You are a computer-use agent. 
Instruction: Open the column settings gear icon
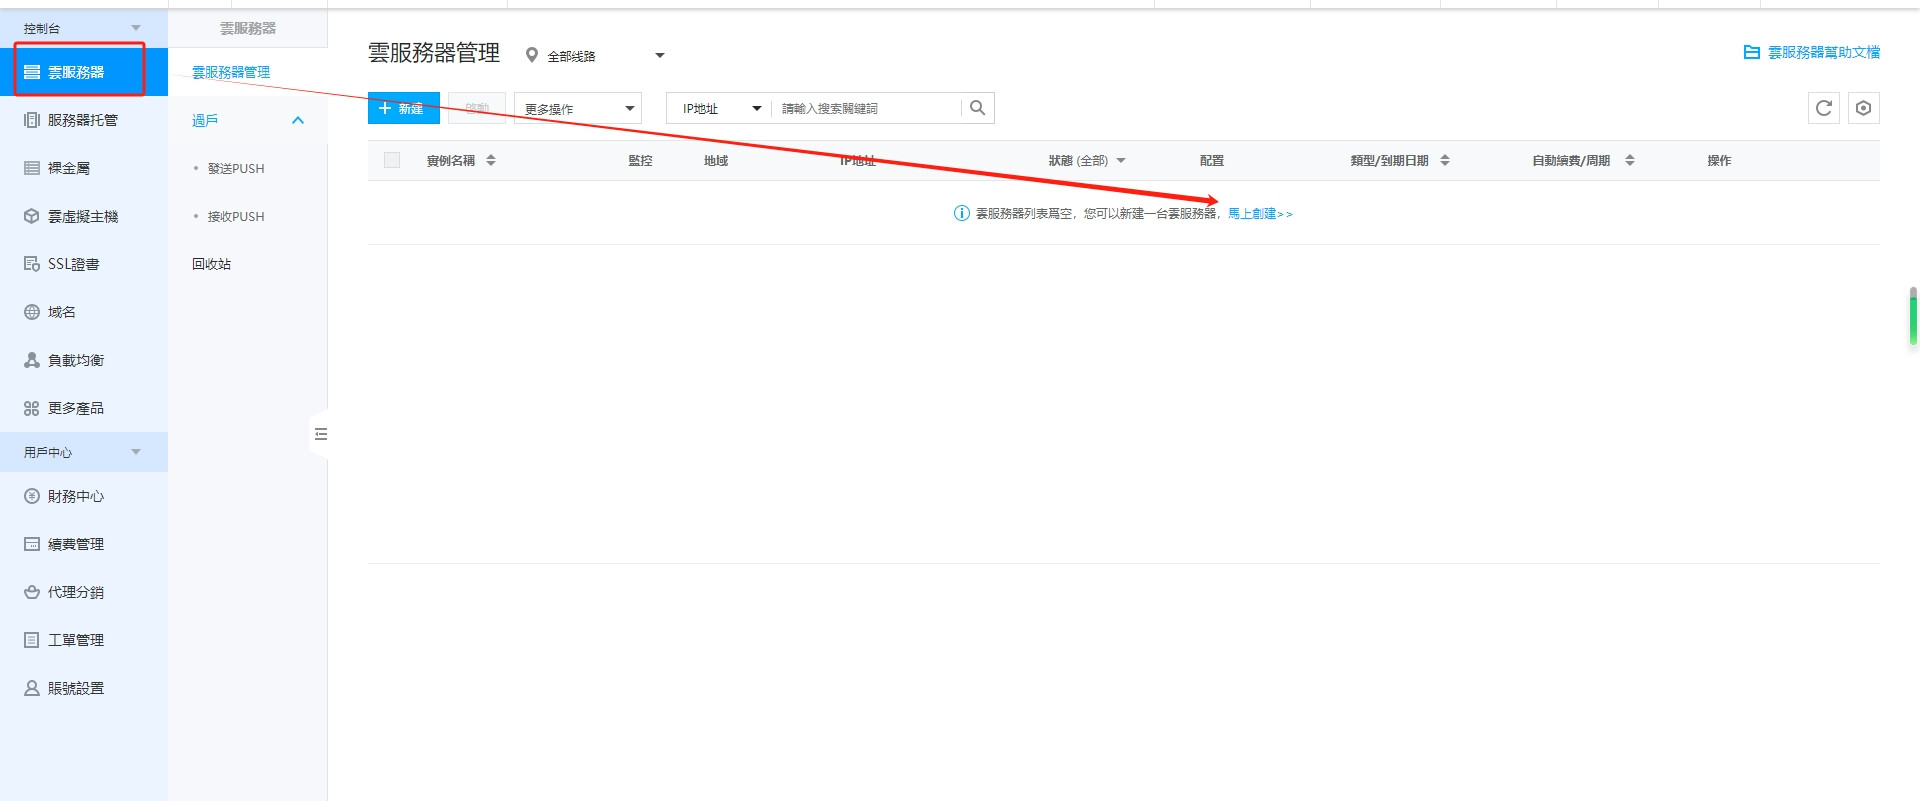click(x=1864, y=108)
